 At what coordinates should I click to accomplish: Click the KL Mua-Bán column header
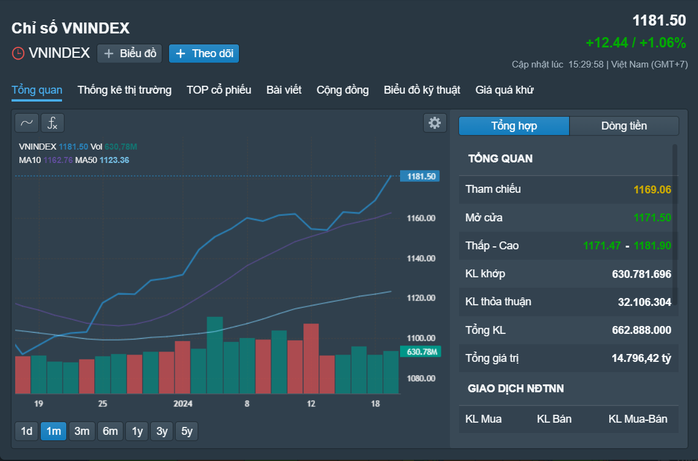point(638,419)
